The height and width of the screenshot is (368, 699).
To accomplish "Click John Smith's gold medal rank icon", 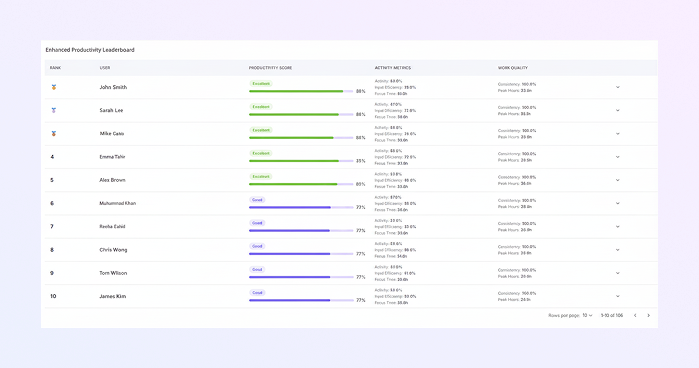I will [53, 87].
